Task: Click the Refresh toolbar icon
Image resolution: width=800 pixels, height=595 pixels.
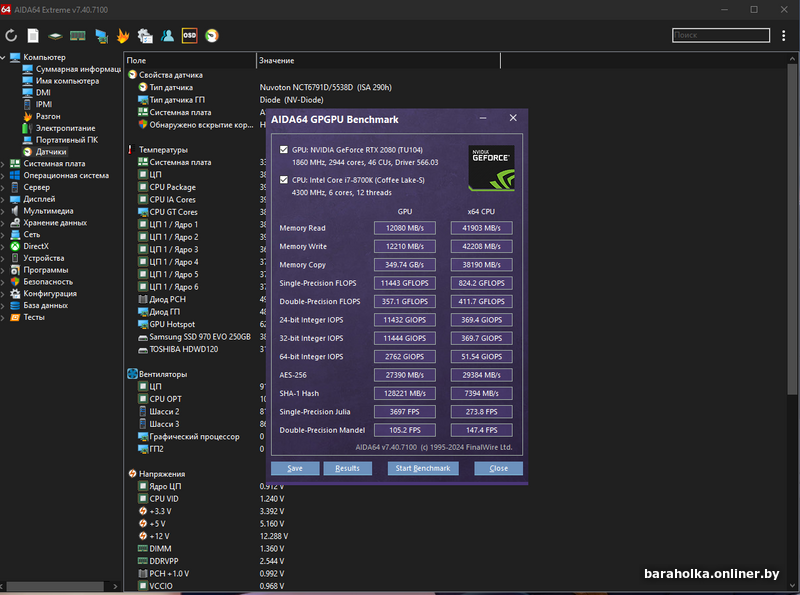Action: pyautogui.click(x=11, y=35)
